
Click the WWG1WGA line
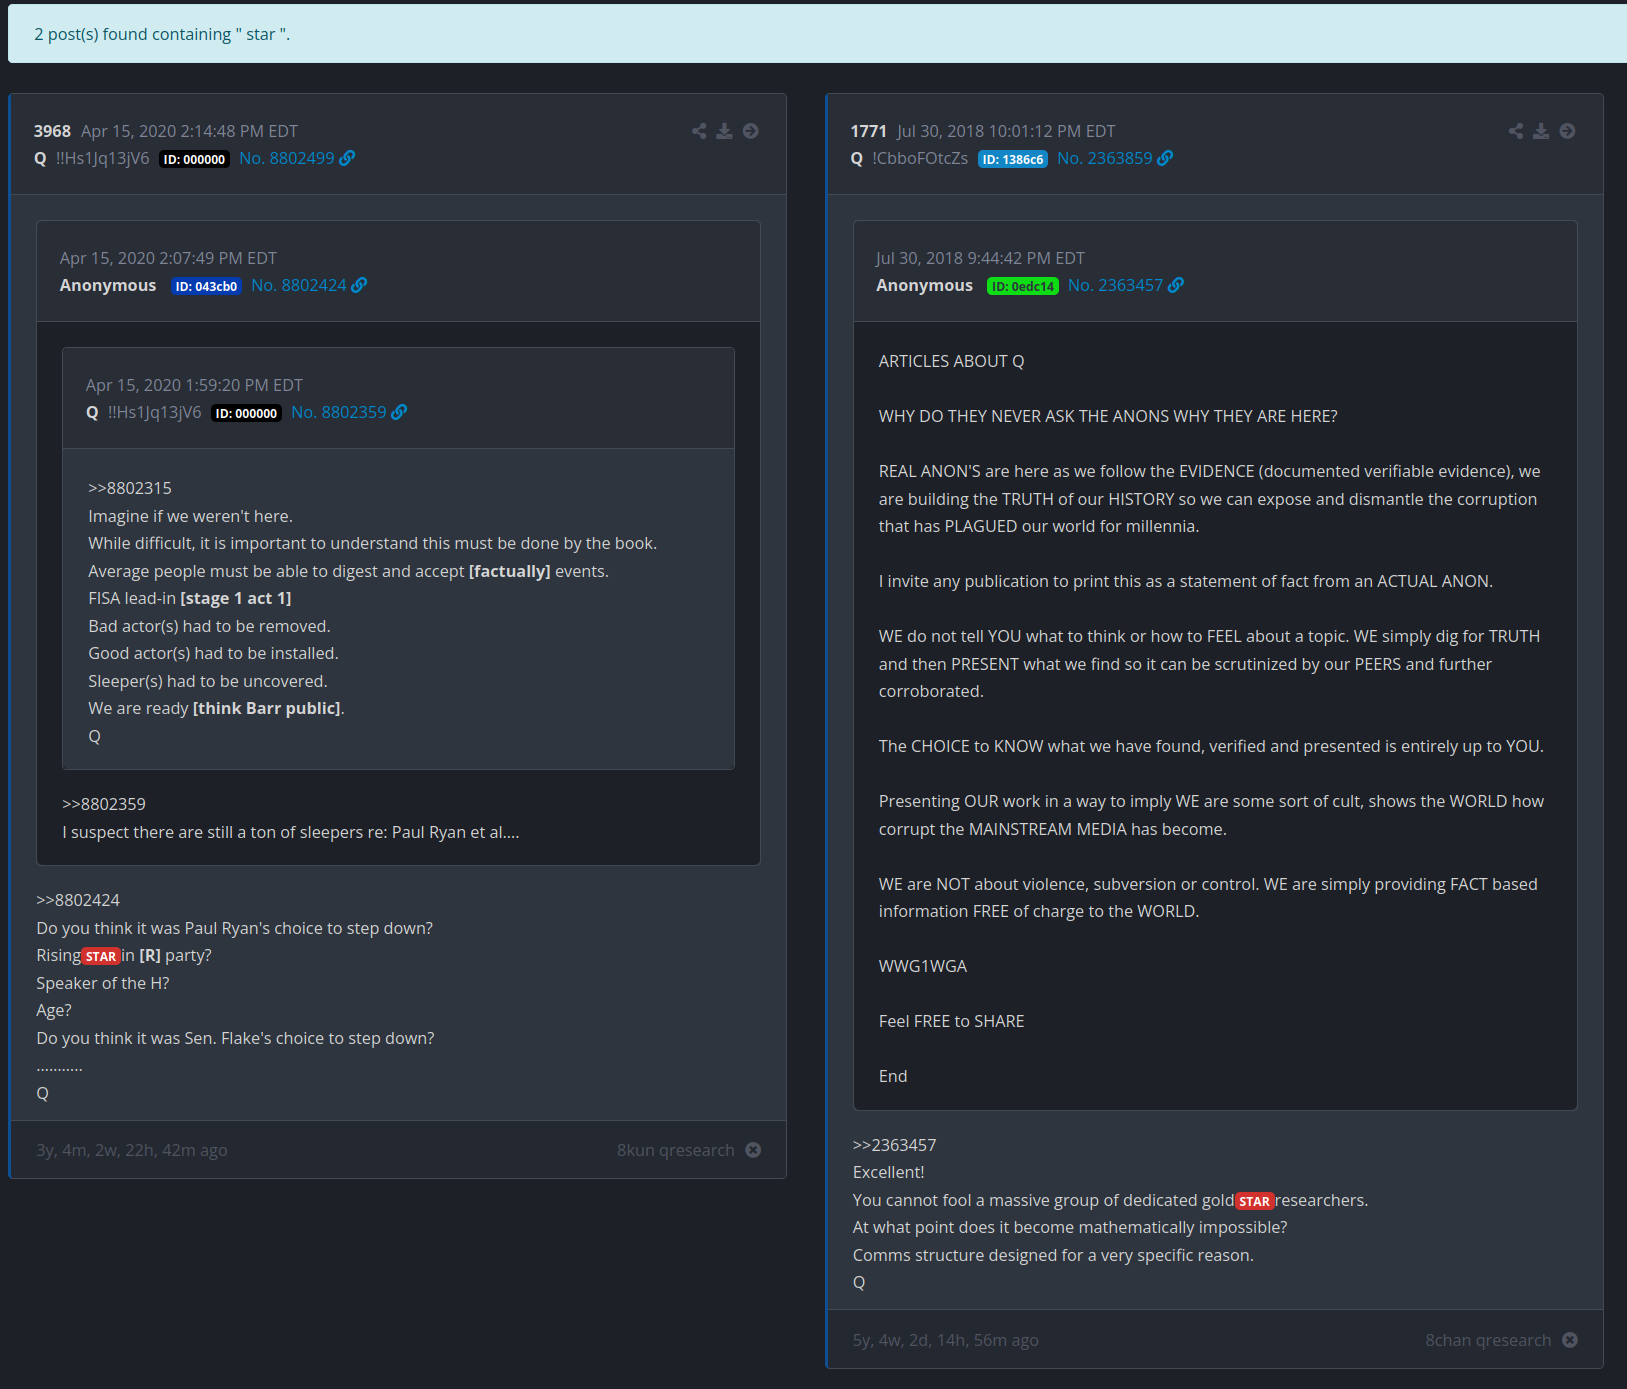[923, 966]
